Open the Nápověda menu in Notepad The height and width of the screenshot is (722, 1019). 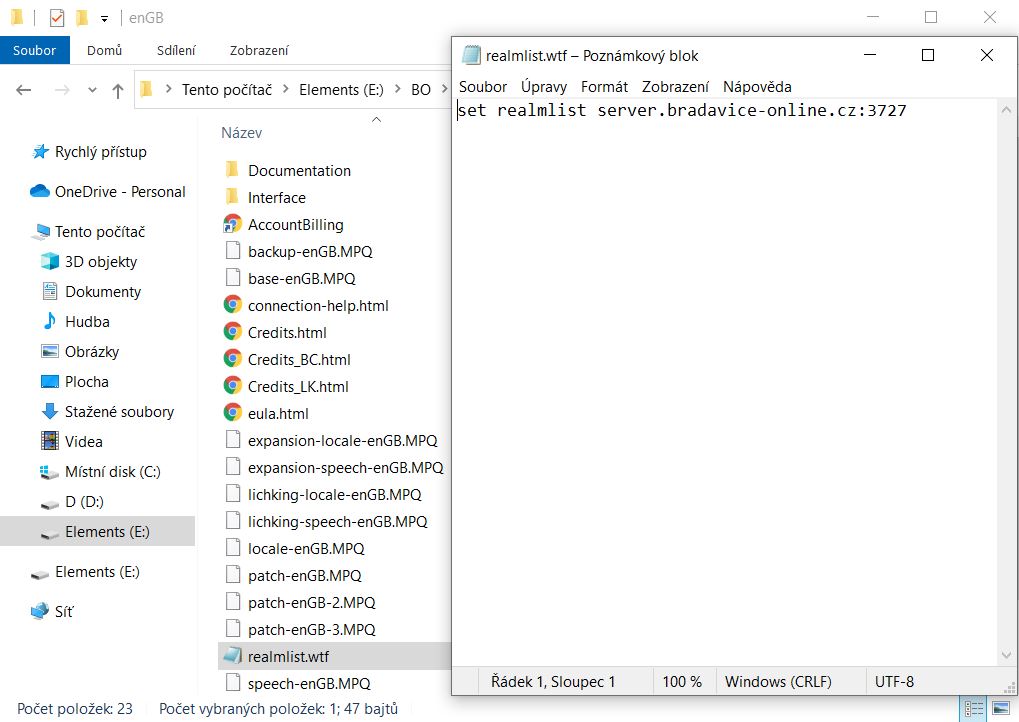(x=757, y=87)
